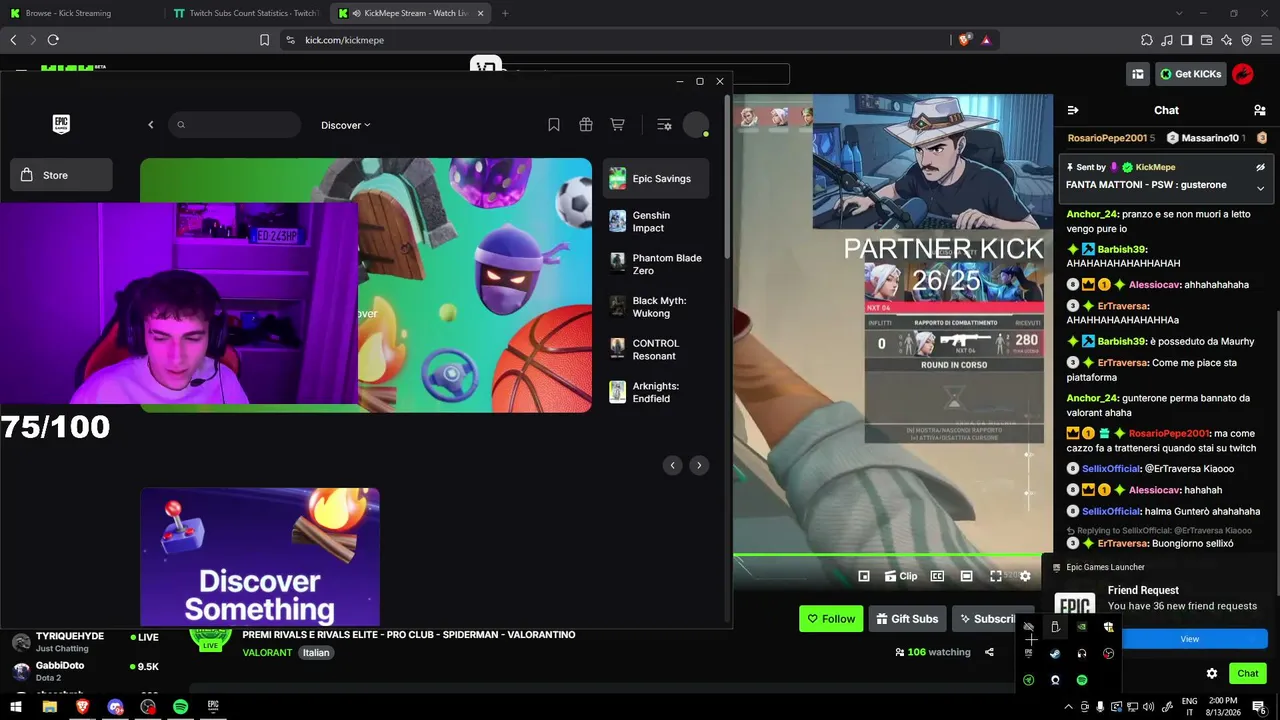
Task: Open Brave Wallet icon in toolbar
Action: 1207,40
